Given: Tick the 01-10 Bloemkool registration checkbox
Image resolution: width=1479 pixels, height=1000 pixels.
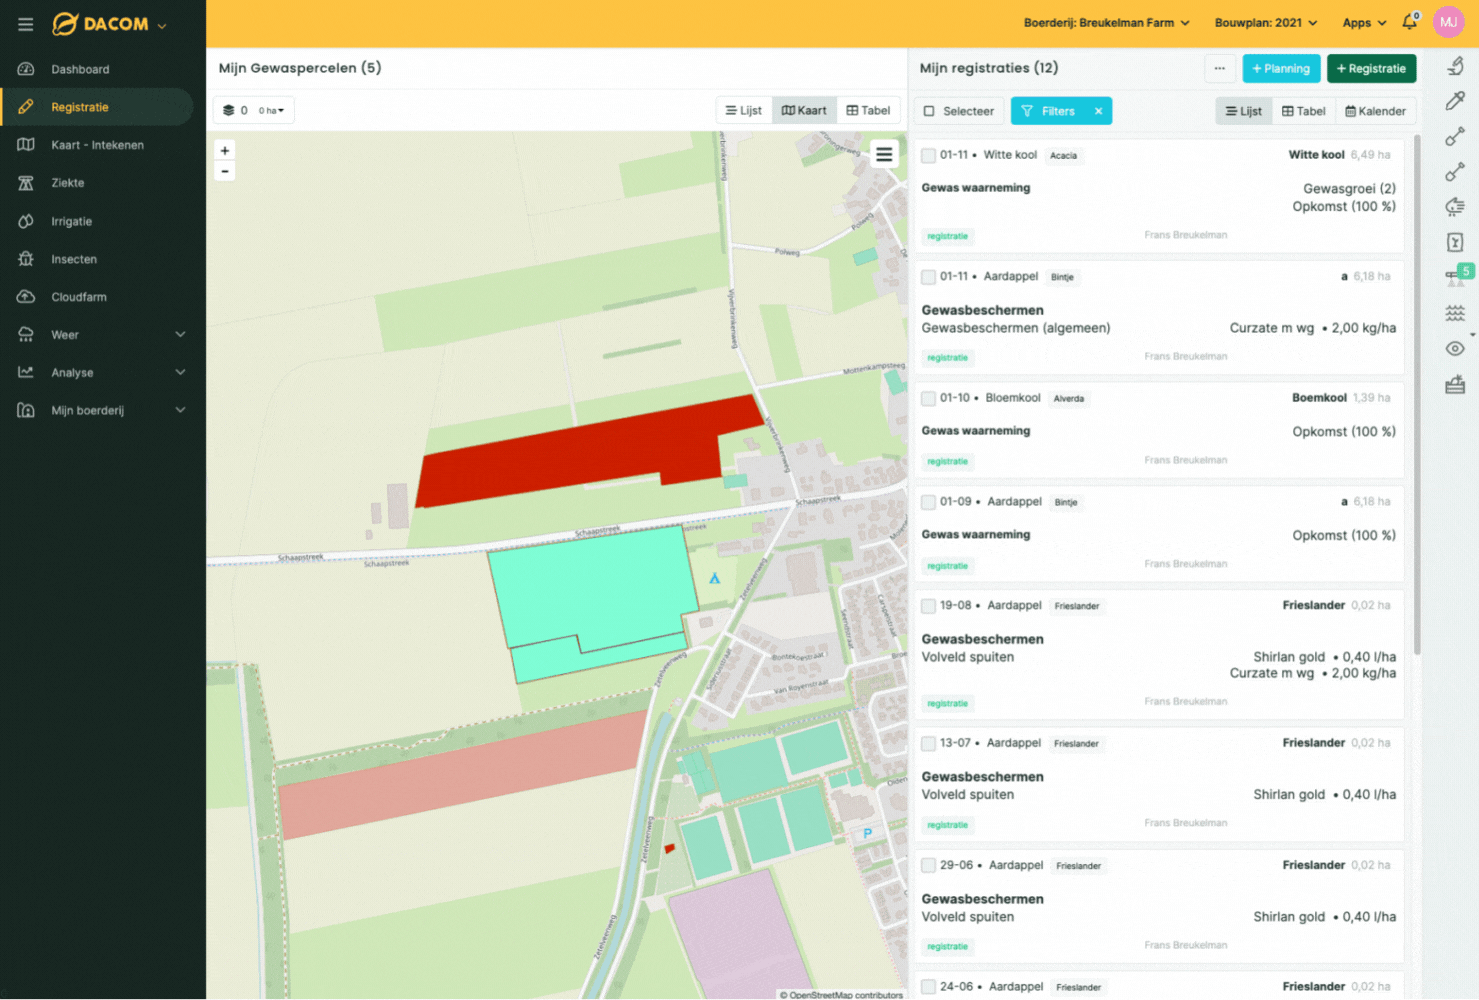Looking at the screenshot, I should 928,399.
